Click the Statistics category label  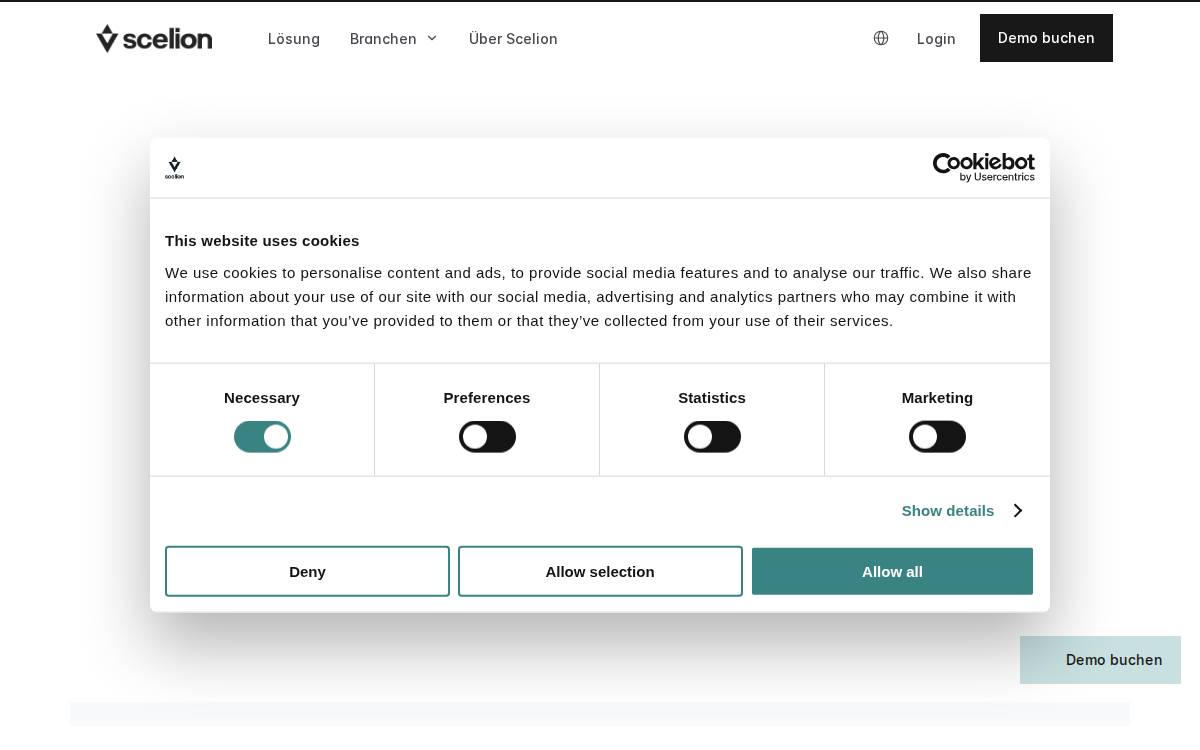point(712,397)
